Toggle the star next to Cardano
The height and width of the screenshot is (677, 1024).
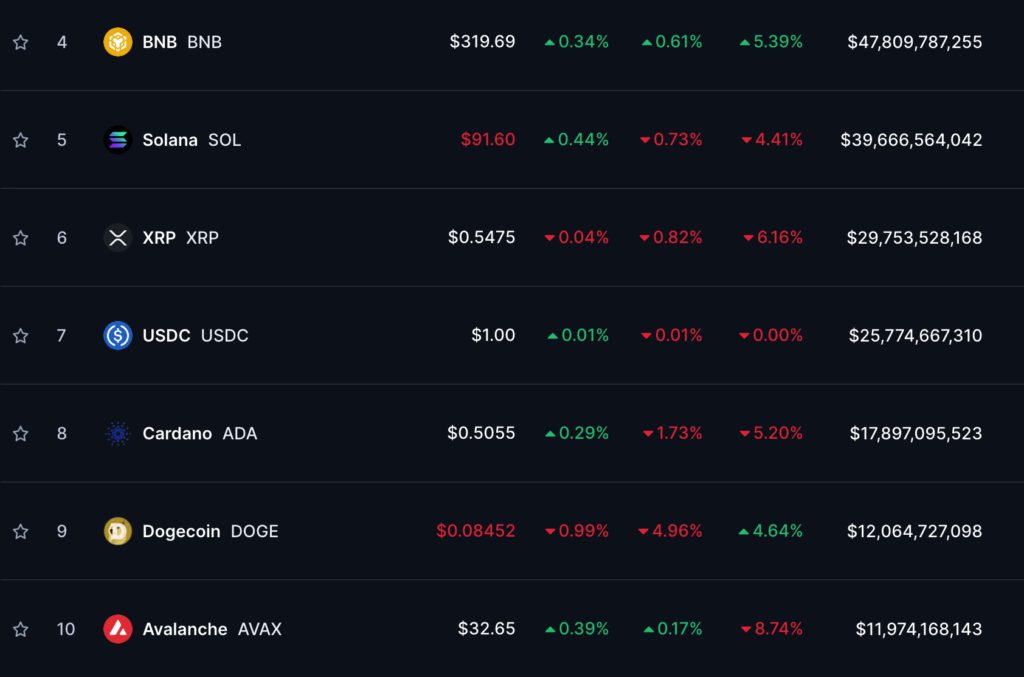click(x=20, y=434)
